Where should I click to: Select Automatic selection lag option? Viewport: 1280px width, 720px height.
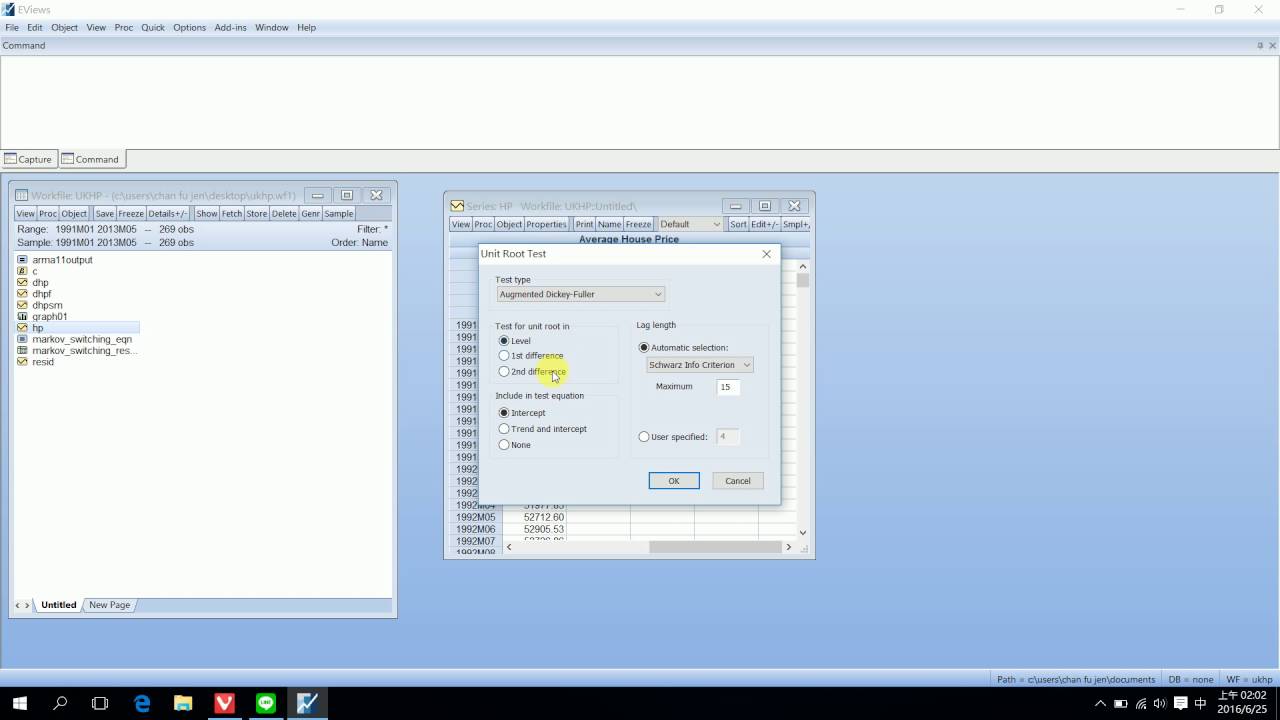(644, 348)
